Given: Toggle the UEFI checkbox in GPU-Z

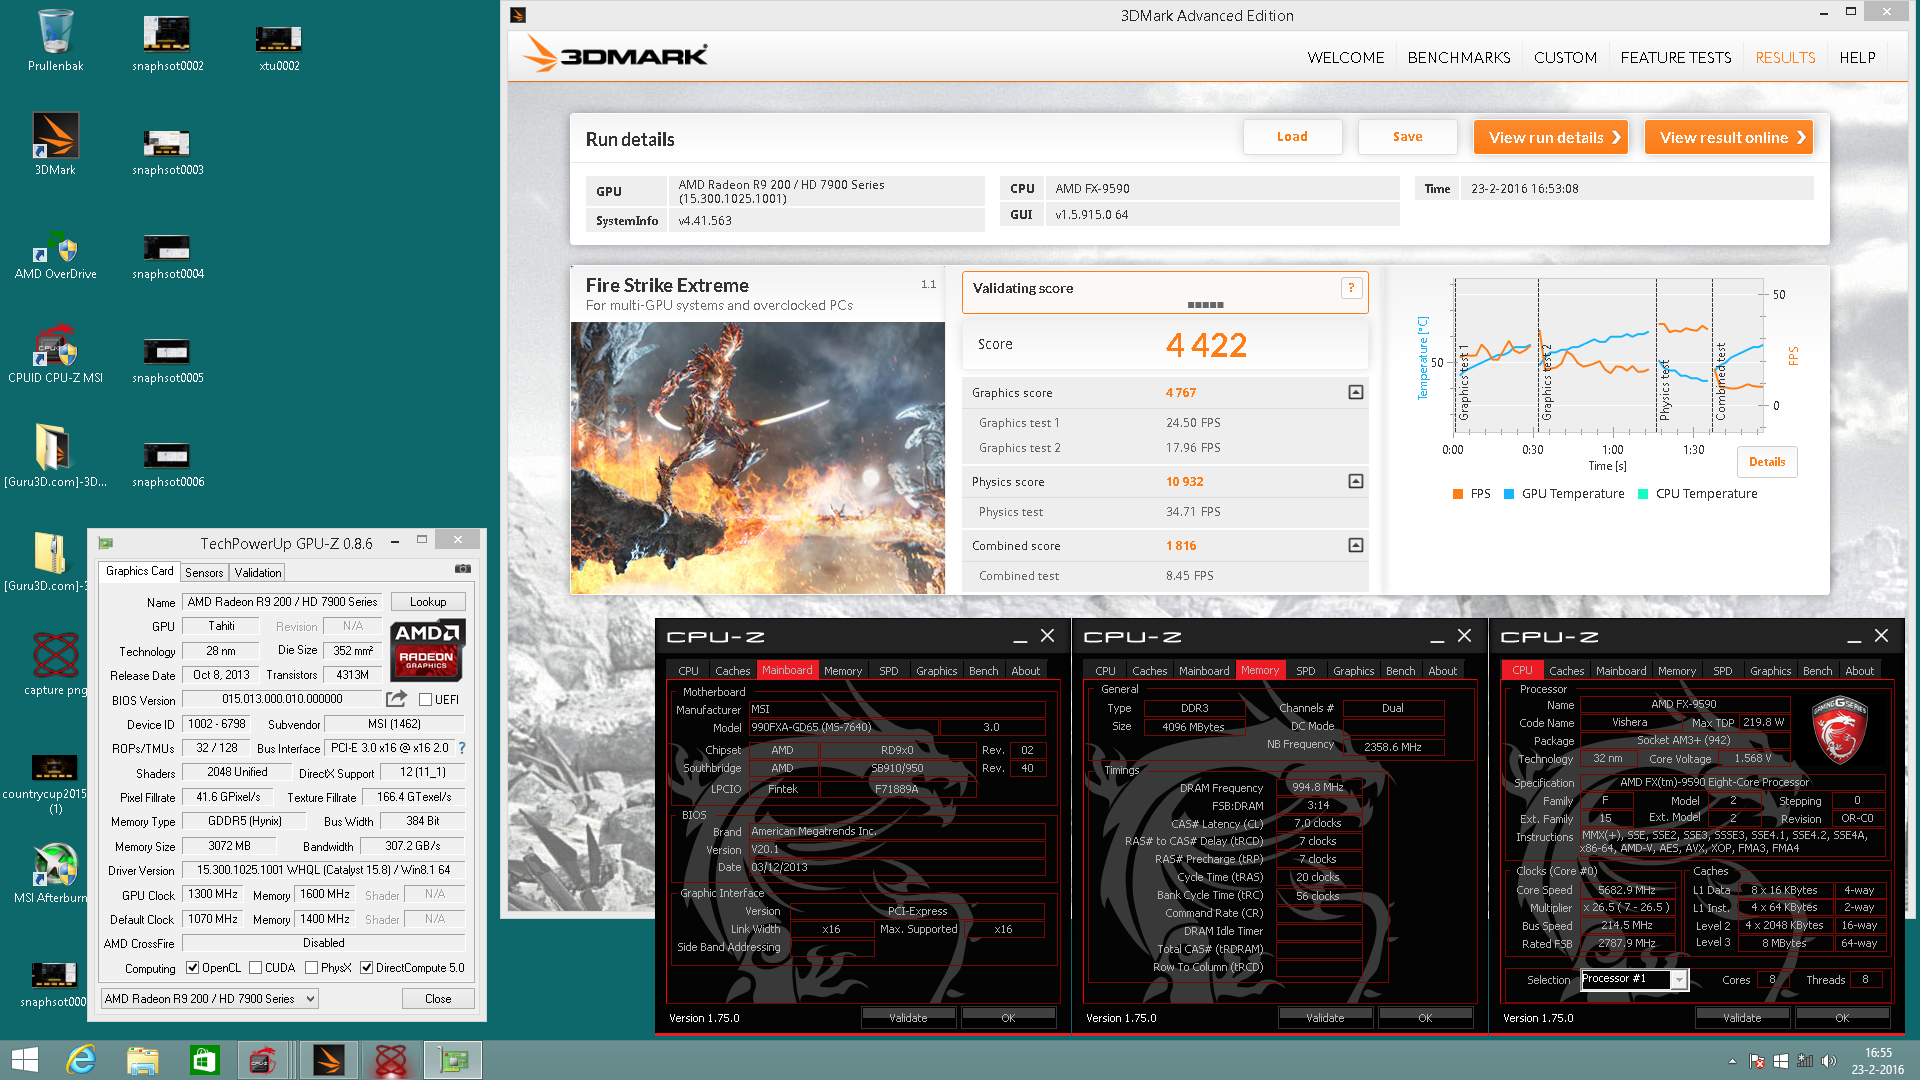Looking at the screenshot, I should (425, 700).
